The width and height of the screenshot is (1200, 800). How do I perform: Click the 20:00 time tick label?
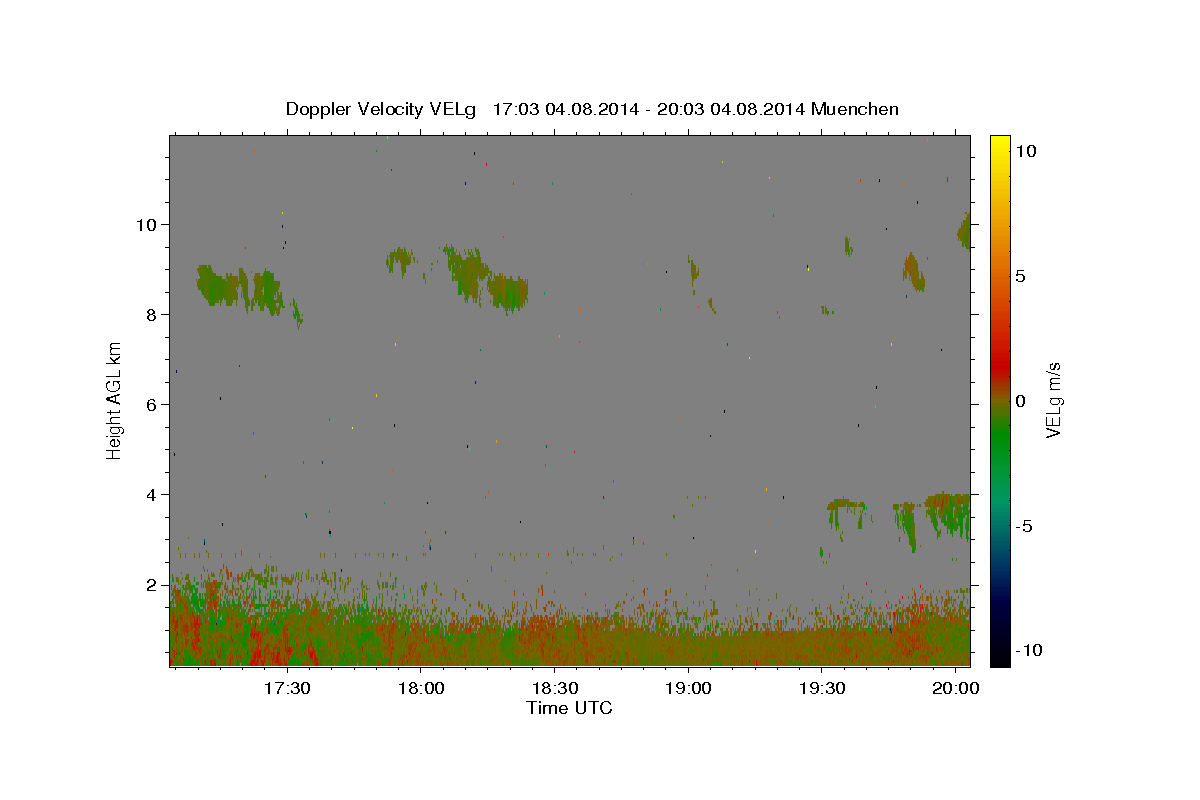(x=955, y=689)
